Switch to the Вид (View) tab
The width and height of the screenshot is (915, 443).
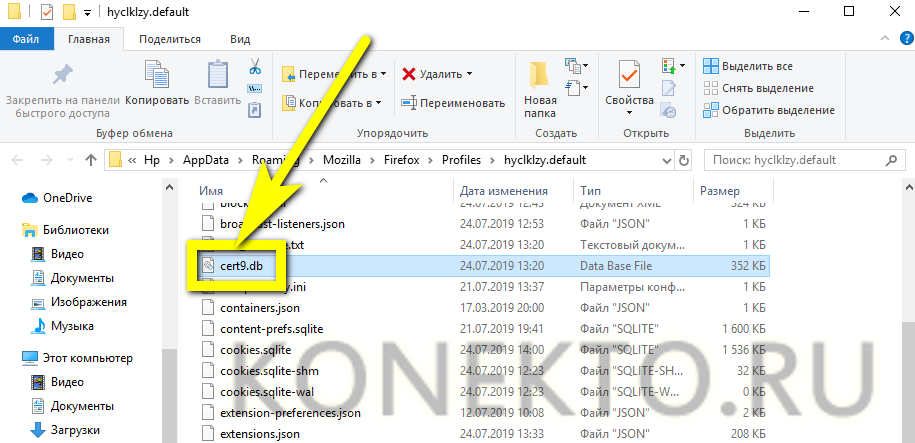(x=240, y=39)
